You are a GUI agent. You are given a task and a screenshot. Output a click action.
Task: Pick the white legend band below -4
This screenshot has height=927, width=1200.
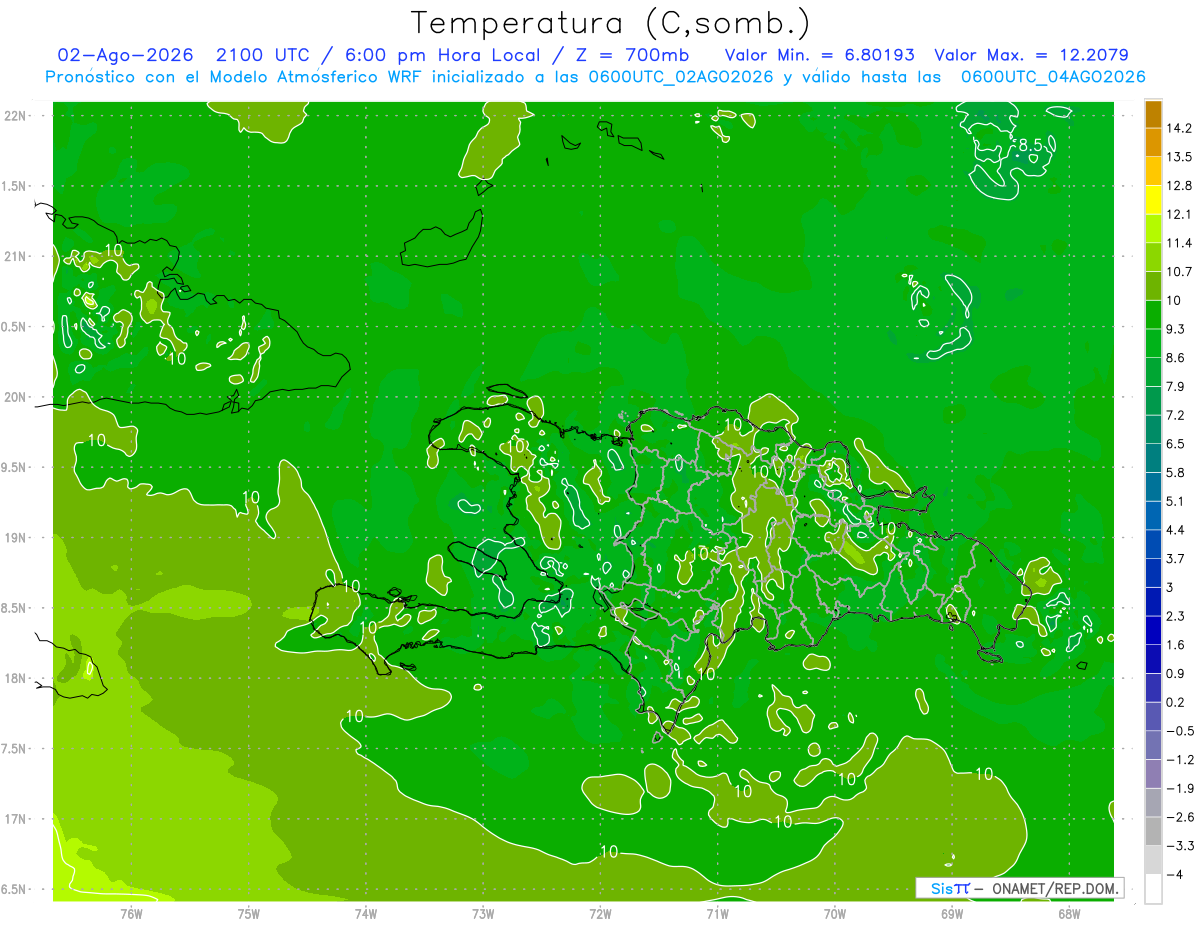coord(1153,889)
